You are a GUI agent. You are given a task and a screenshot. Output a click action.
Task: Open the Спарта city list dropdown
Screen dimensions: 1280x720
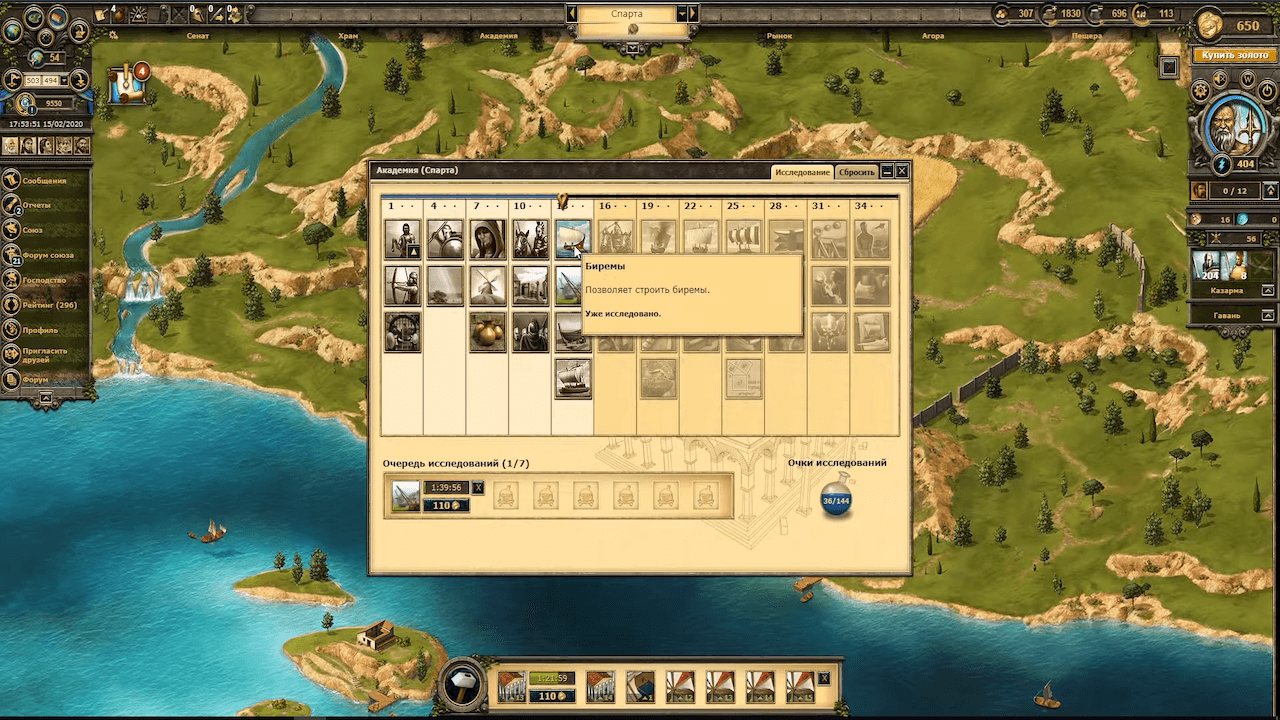pyautogui.click(x=682, y=14)
